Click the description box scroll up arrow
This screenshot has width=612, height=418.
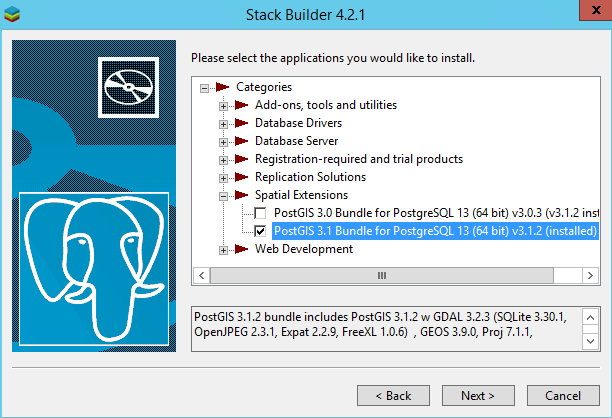coord(591,317)
